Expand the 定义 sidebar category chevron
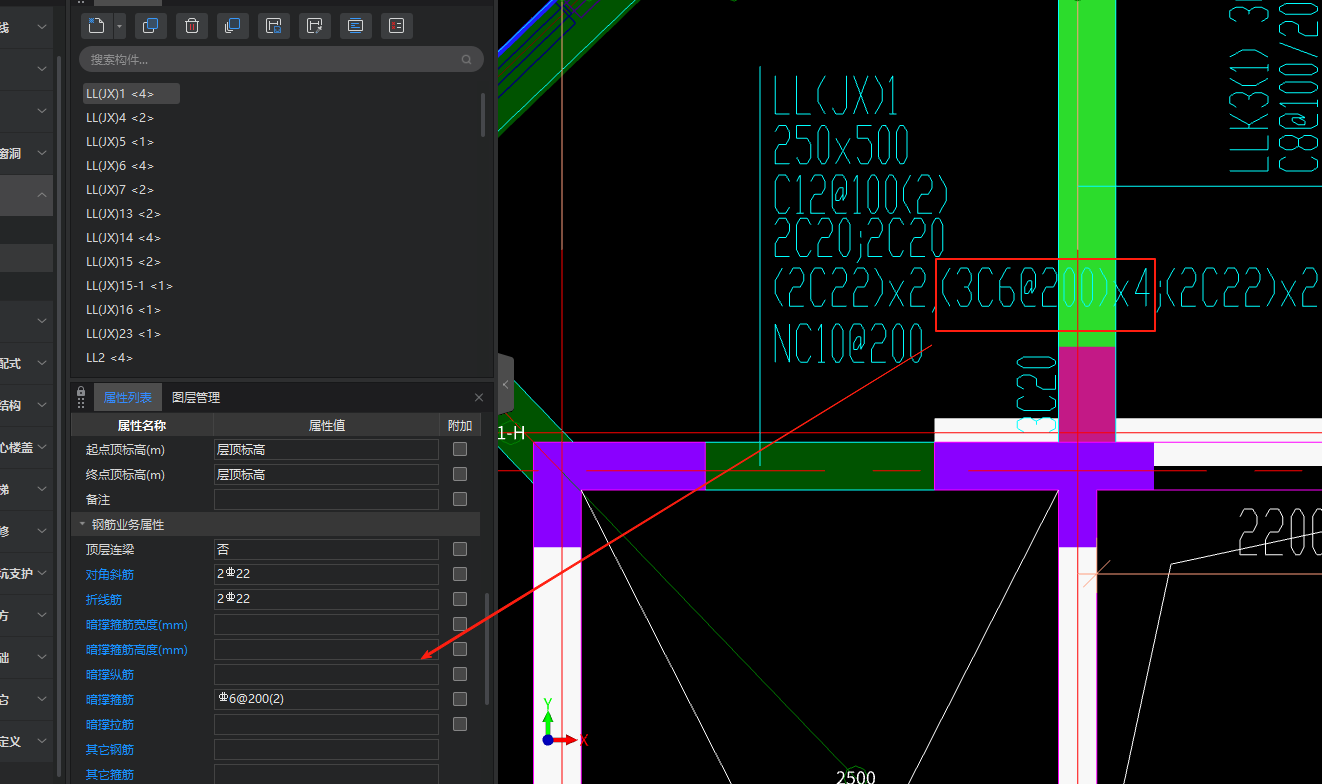The width and height of the screenshot is (1322, 784). pyautogui.click(x=42, y=741)
